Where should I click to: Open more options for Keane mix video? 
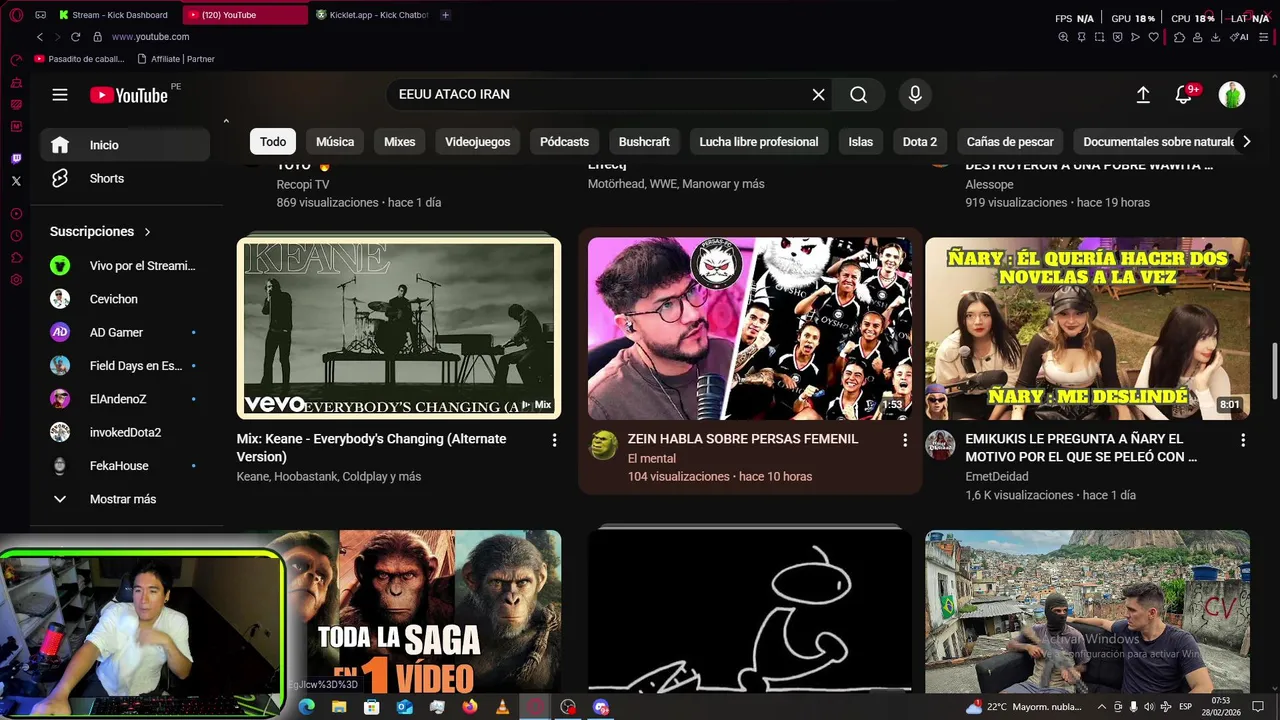pyautogui.click(x=554, y=440)
